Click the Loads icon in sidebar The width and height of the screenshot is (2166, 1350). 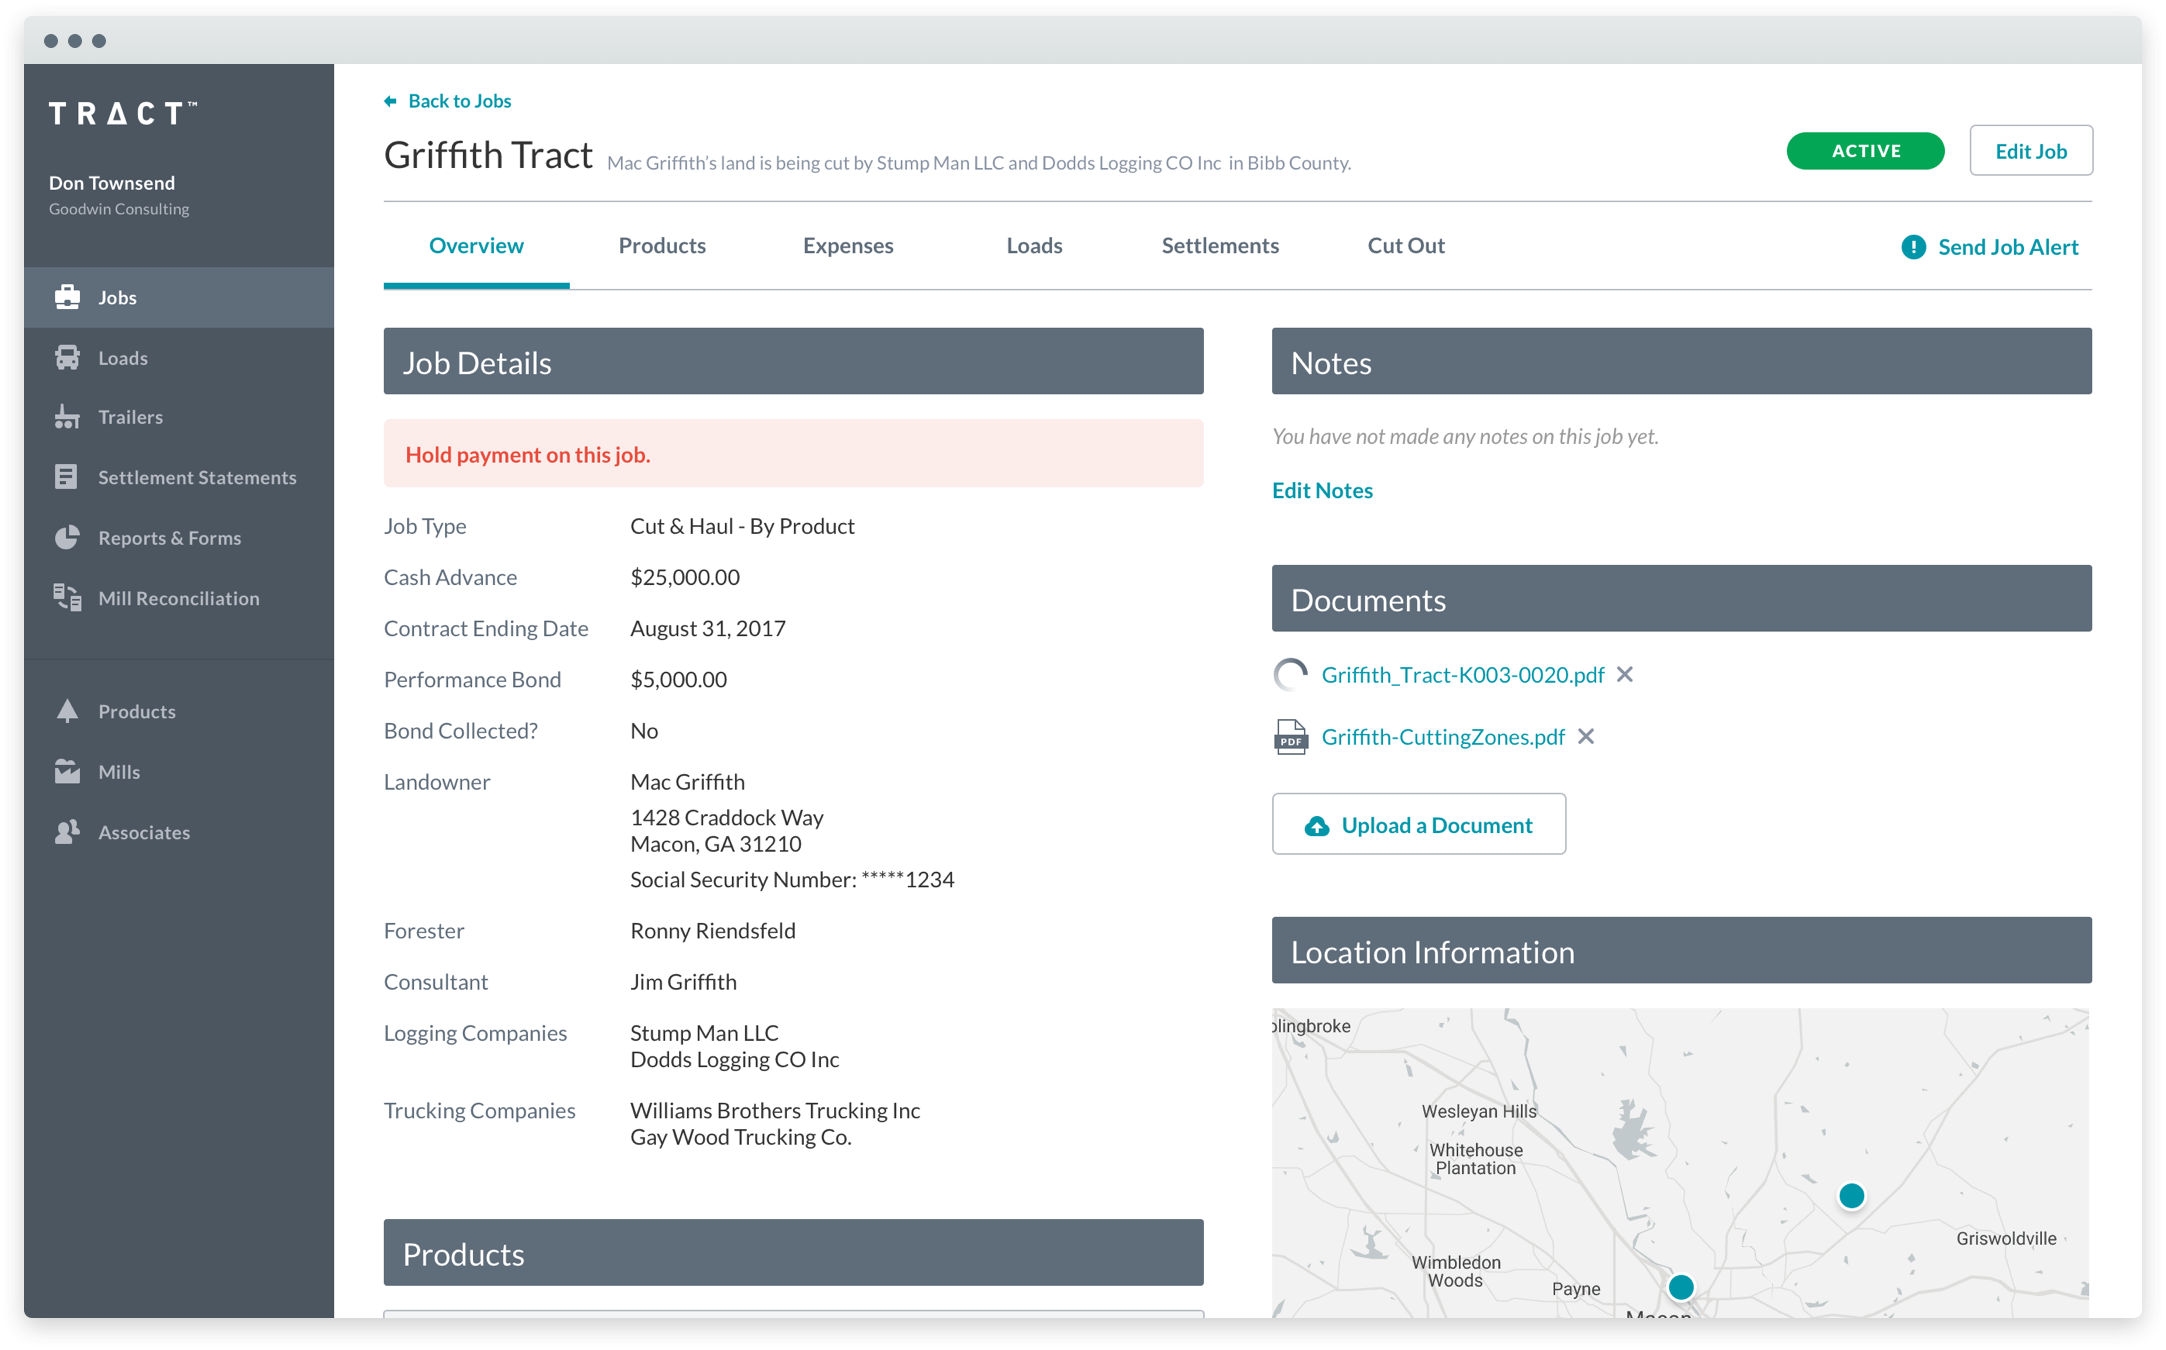(67, 356)
